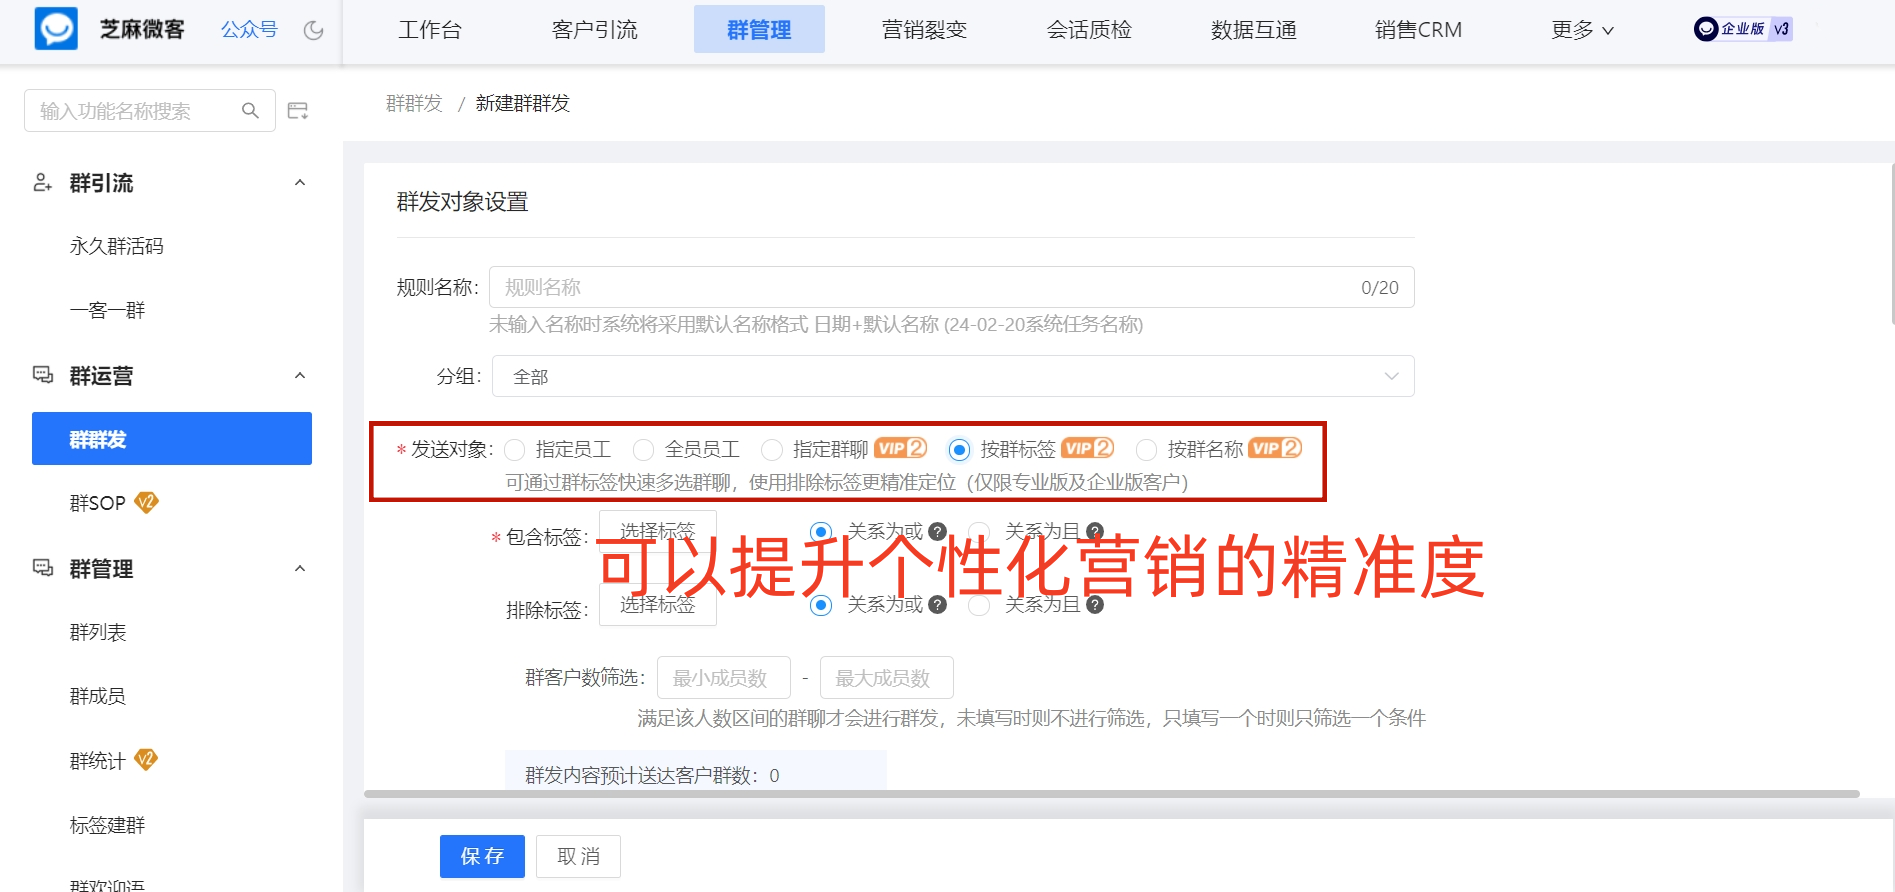Select 关系为或 for 排除标签
The height and width of the screenshot is (892, 1895).
pyautogui.click(x=821, y=605)
